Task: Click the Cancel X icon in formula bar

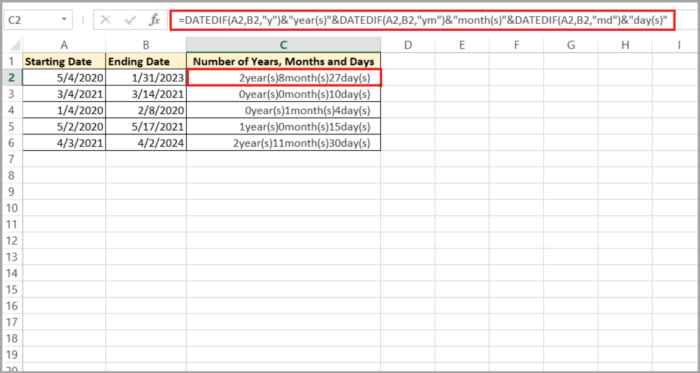Action: 105,20
